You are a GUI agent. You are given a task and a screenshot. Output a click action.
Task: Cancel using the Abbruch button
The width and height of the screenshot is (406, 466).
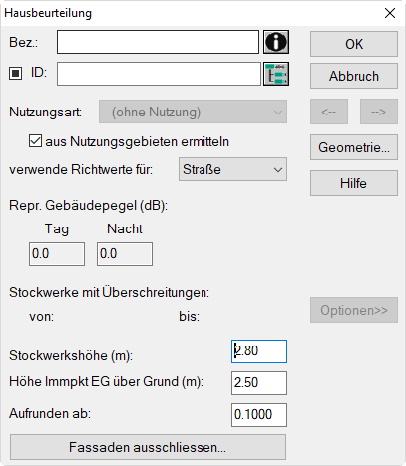[x=354, y=76]
